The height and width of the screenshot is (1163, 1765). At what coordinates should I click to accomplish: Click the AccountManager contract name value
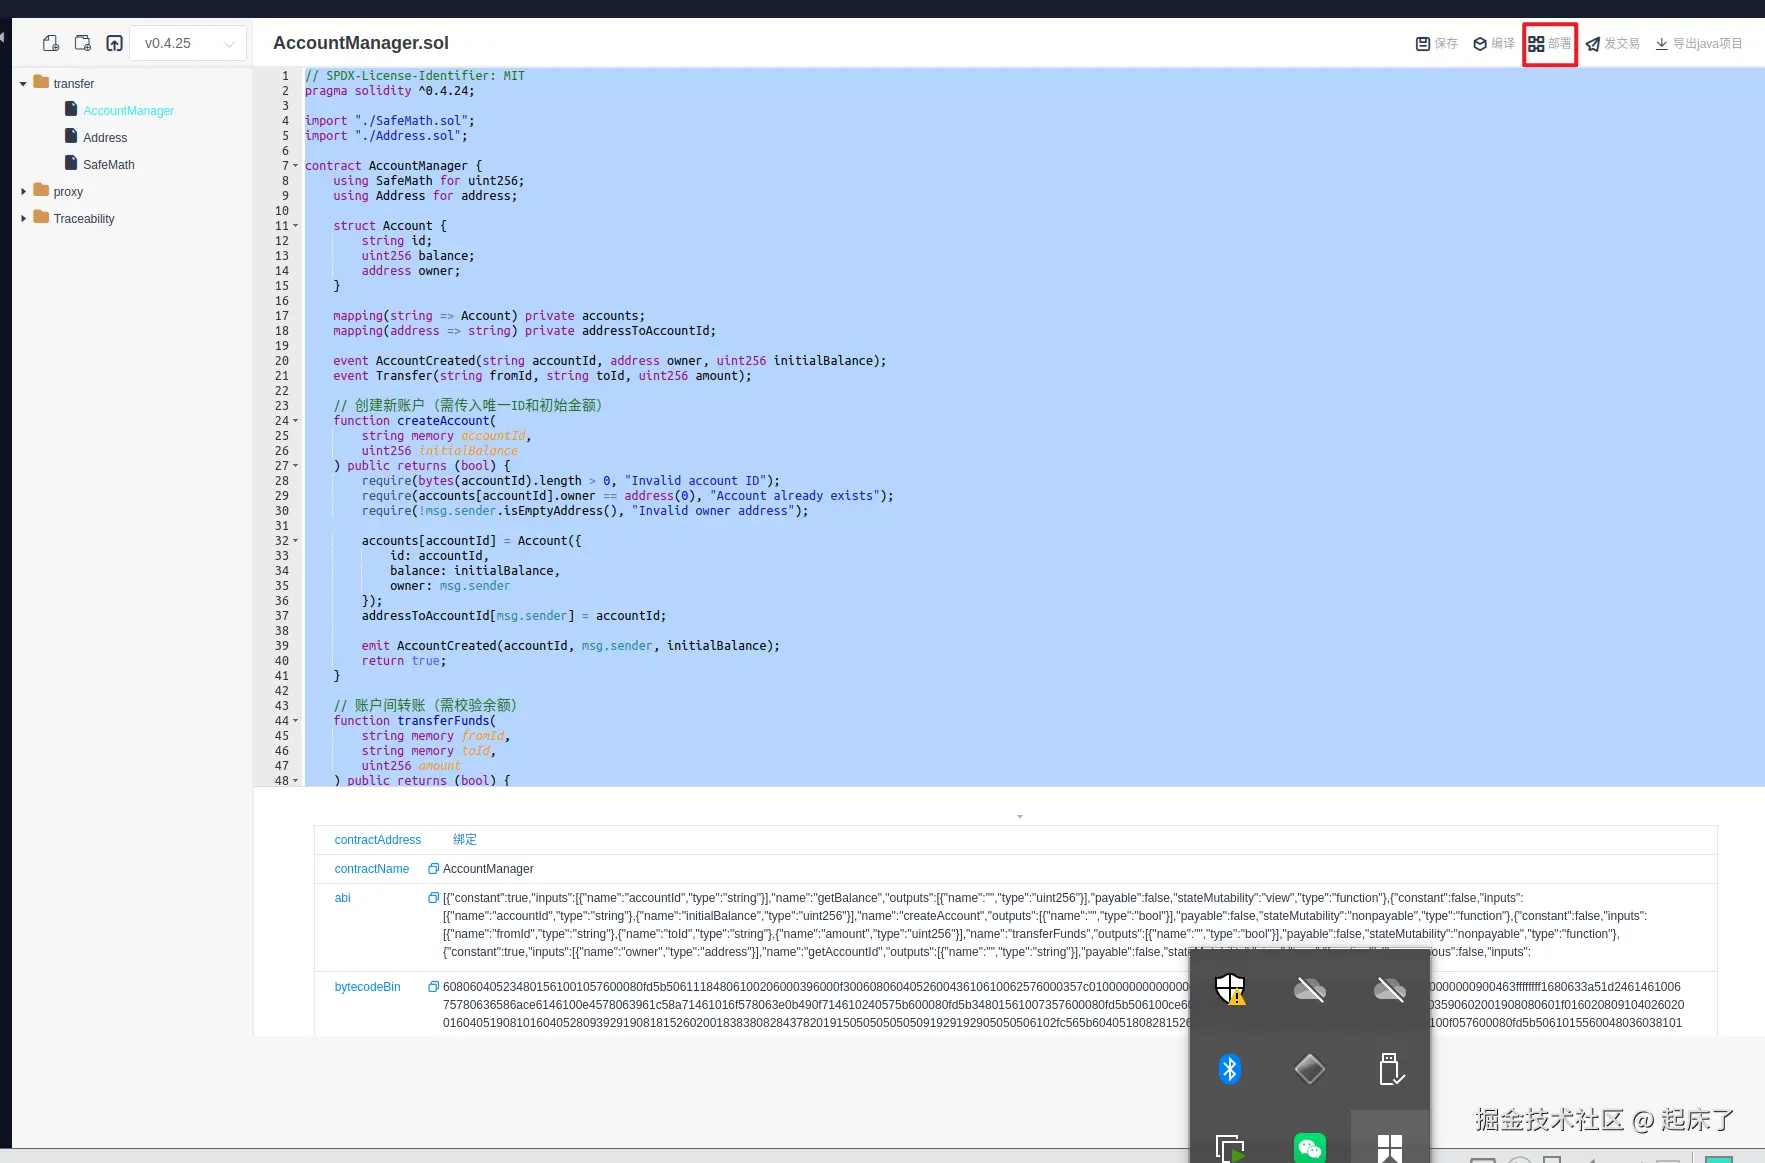tap(488, 869)
